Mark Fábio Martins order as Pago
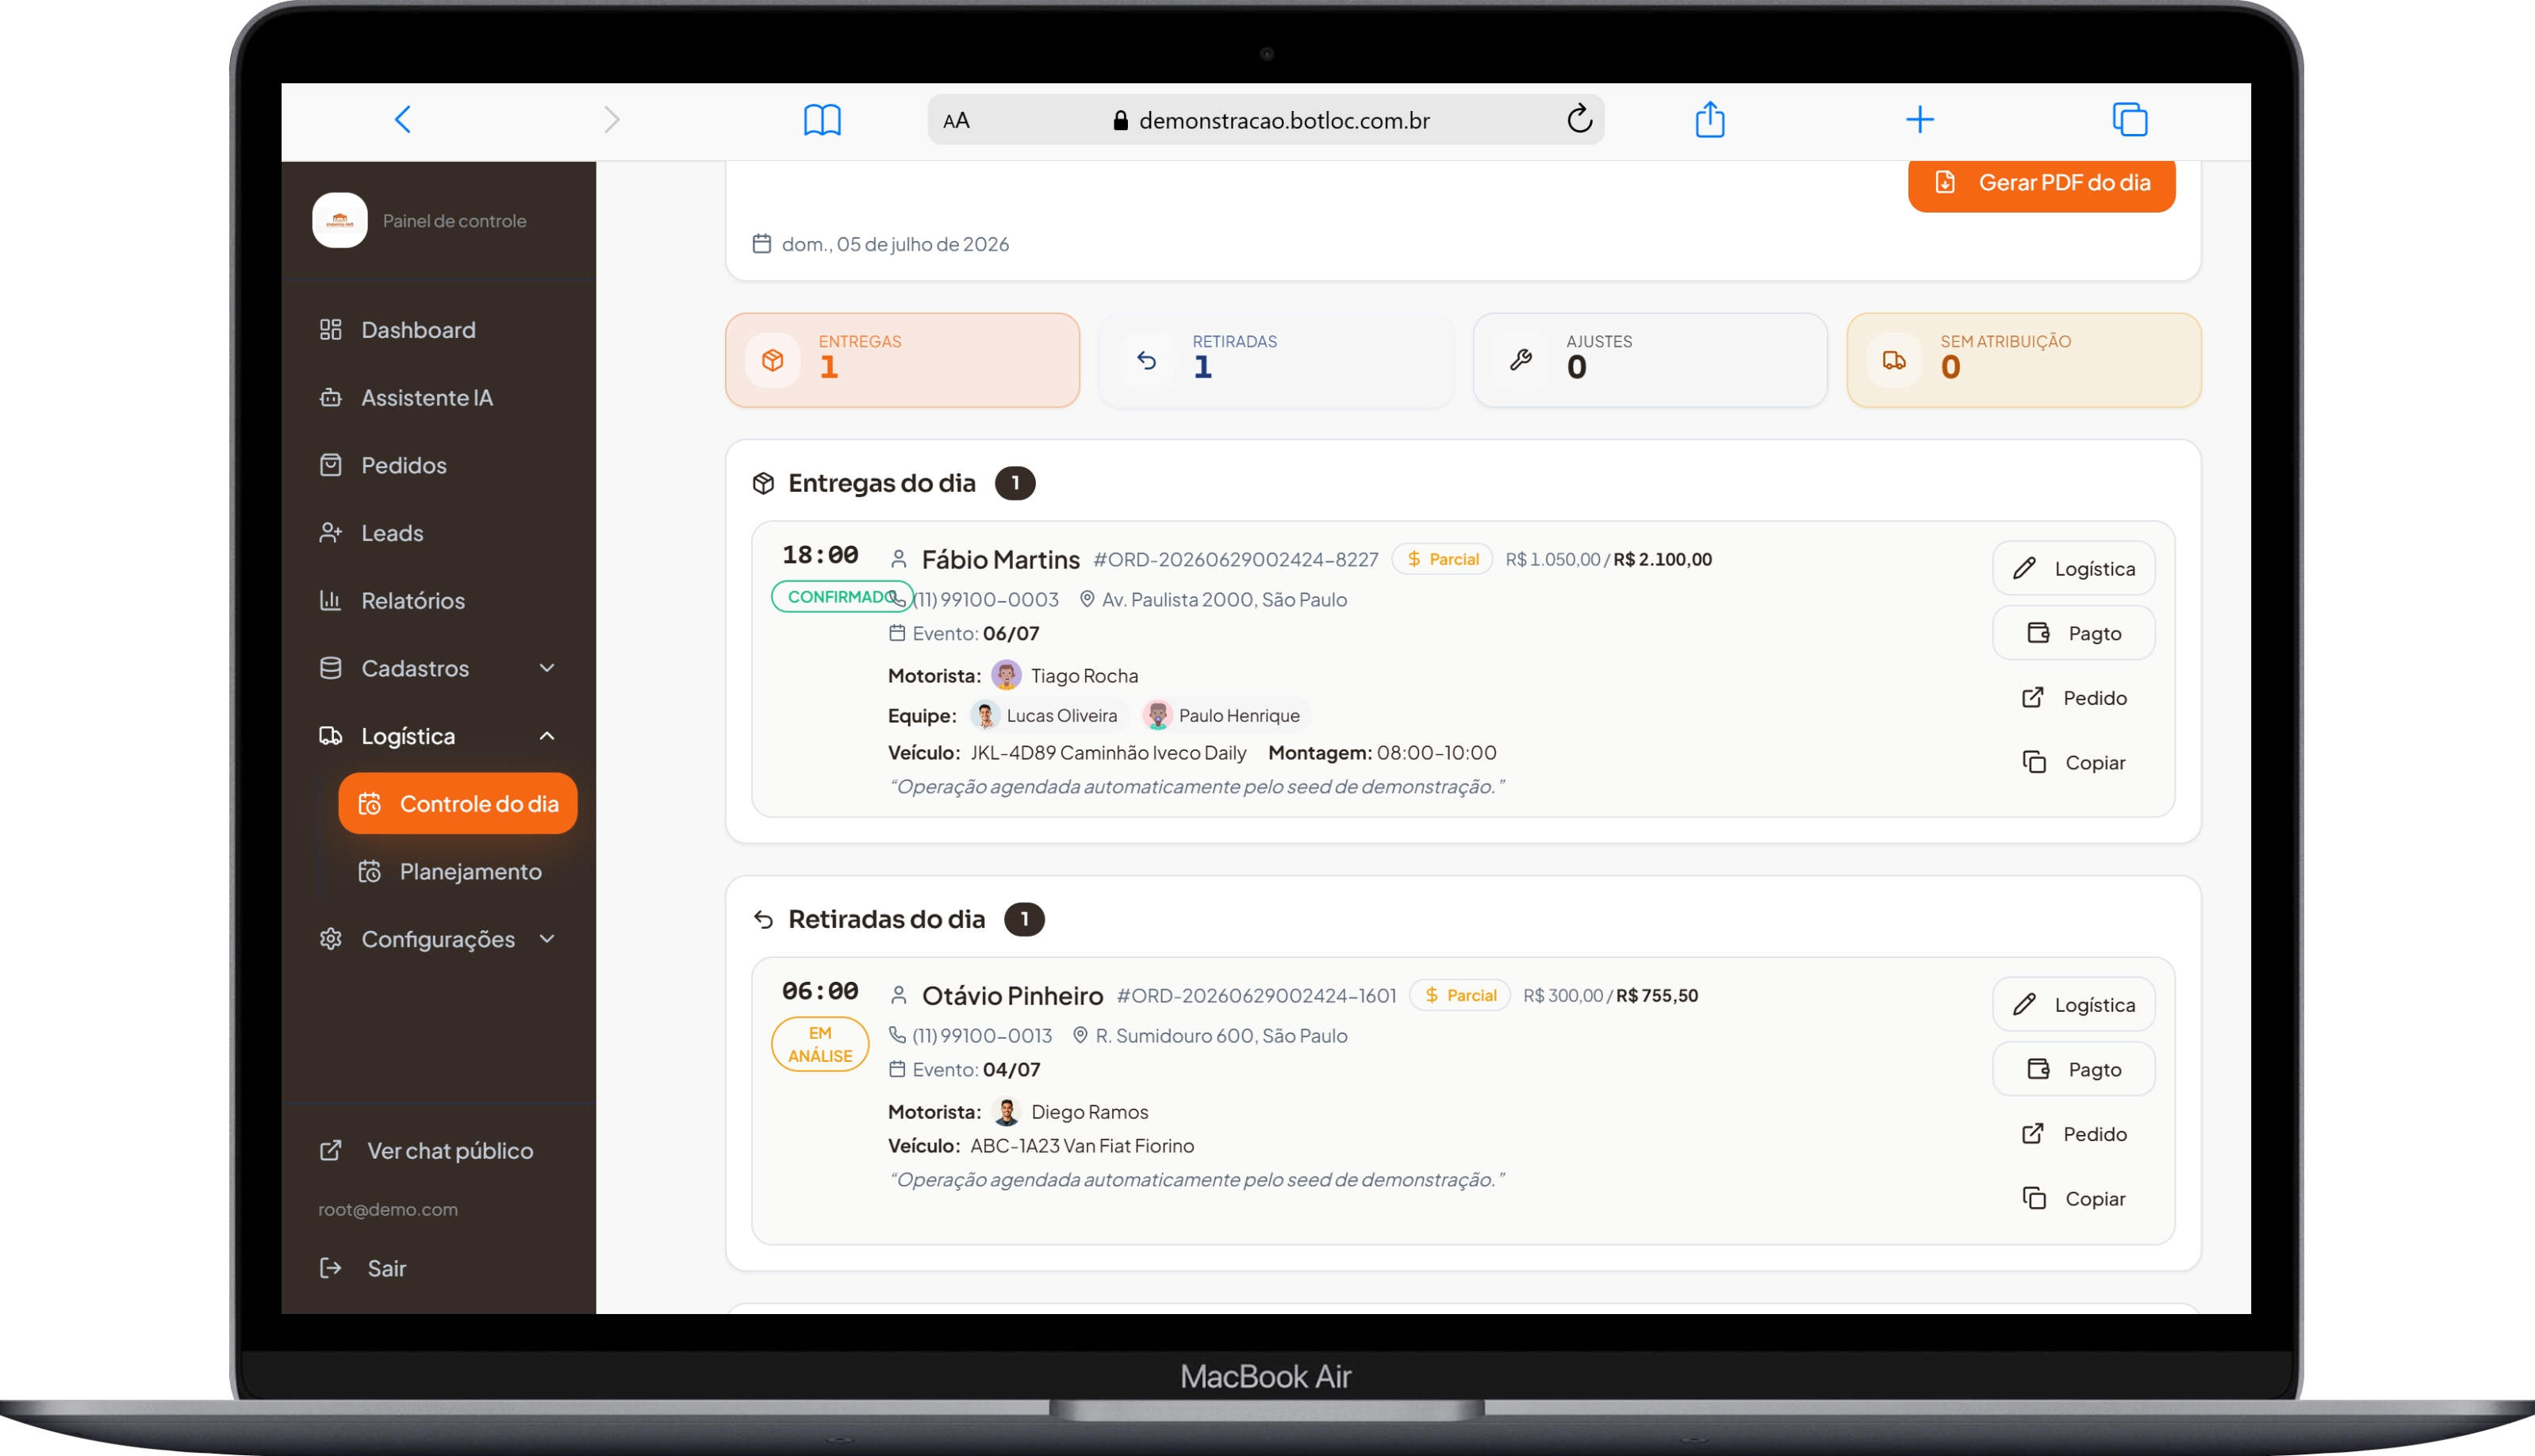Image resolution: width=2535 pixels, height=1456 pixels. point(2073,633)
